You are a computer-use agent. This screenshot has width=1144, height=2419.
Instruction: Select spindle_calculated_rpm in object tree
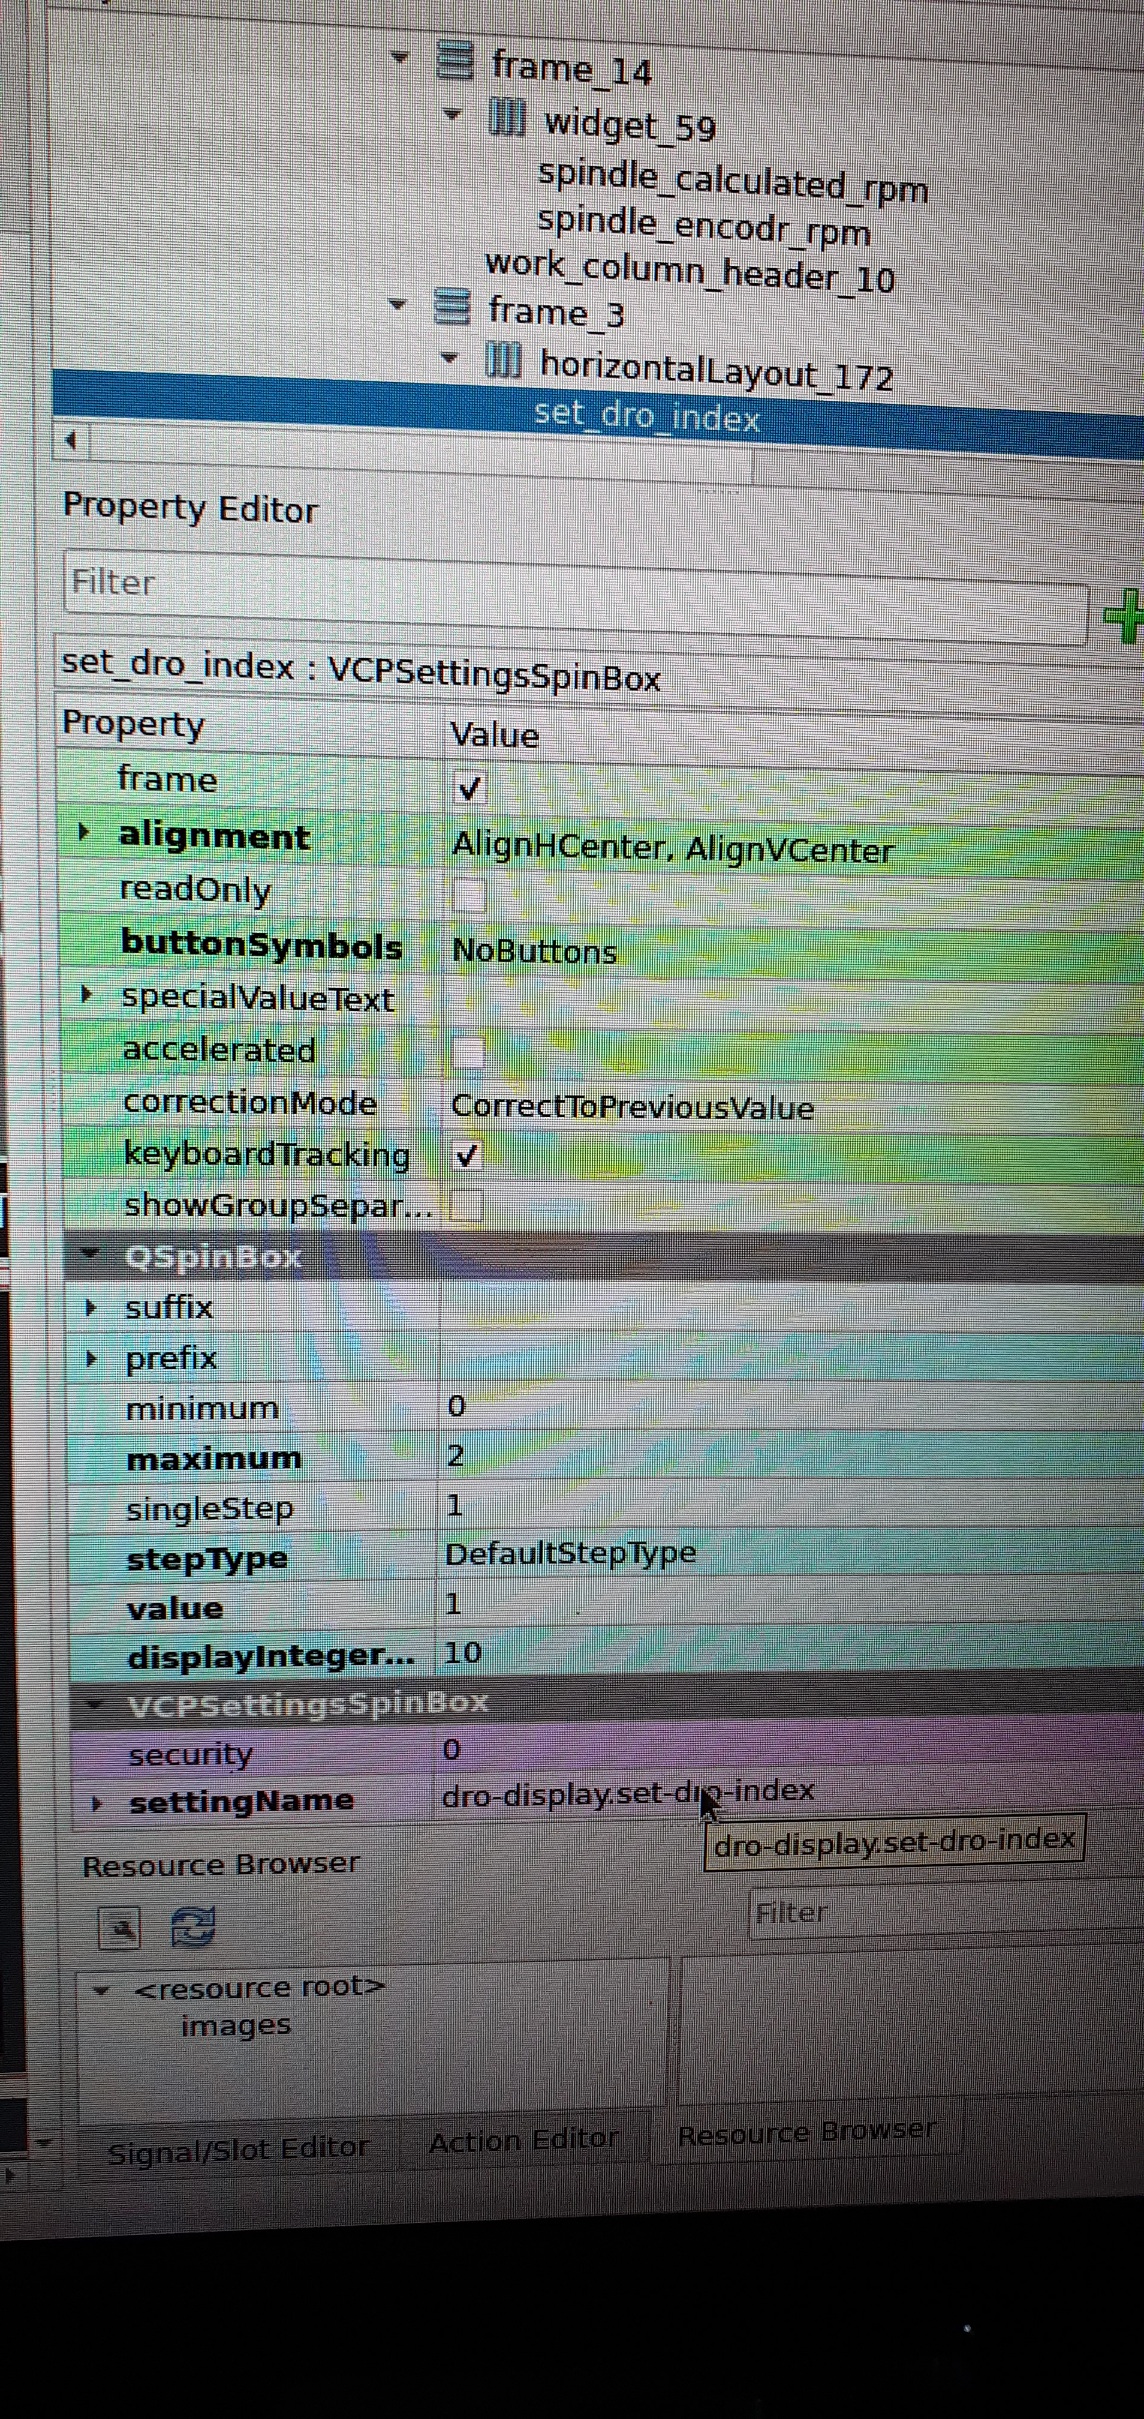[733, 181]
